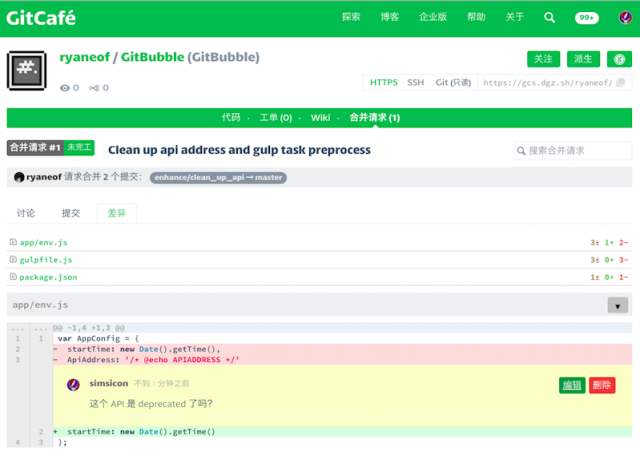The width and height of the screenshot is (640, 456).
Task: Open the search magnifier in top navigation
Action: (x=549, y=18)
